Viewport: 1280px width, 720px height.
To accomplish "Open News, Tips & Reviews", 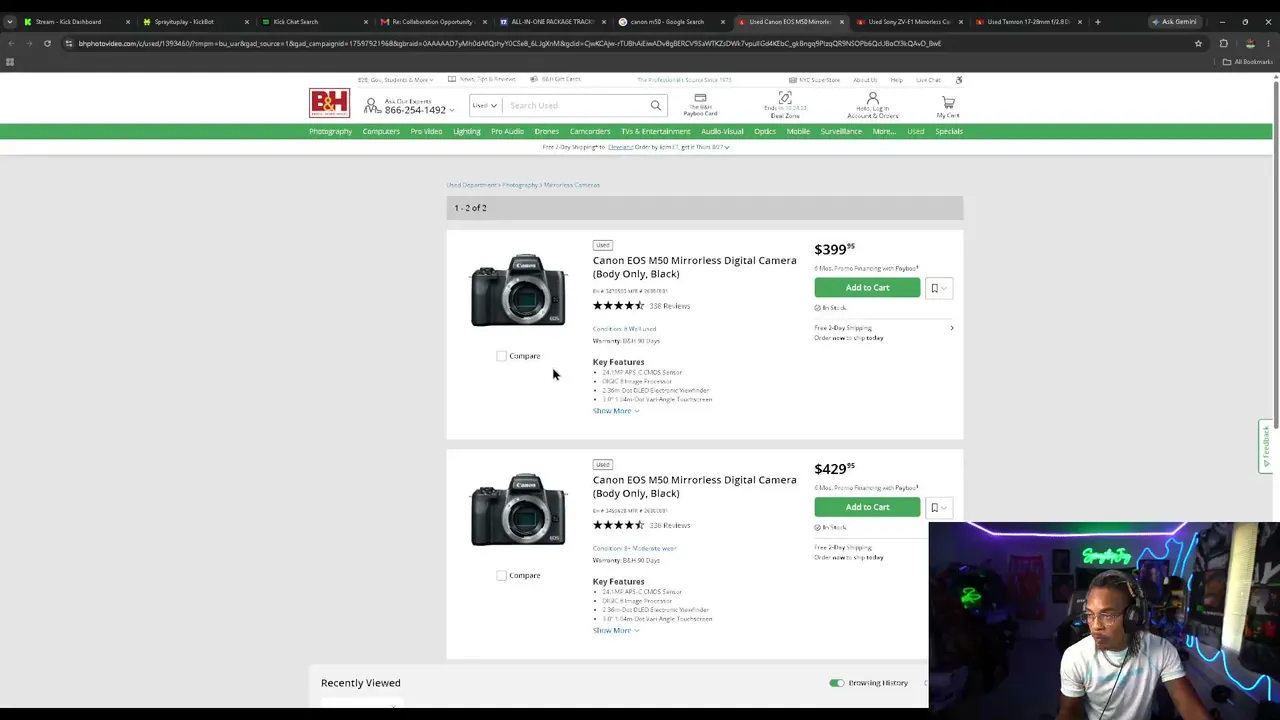I will coord(482,79).
